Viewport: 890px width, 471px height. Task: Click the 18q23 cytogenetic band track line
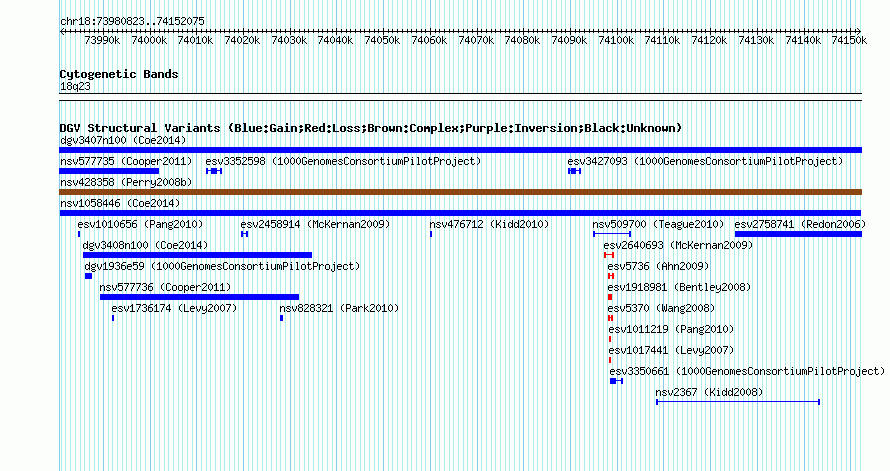(x=460, y=97)
